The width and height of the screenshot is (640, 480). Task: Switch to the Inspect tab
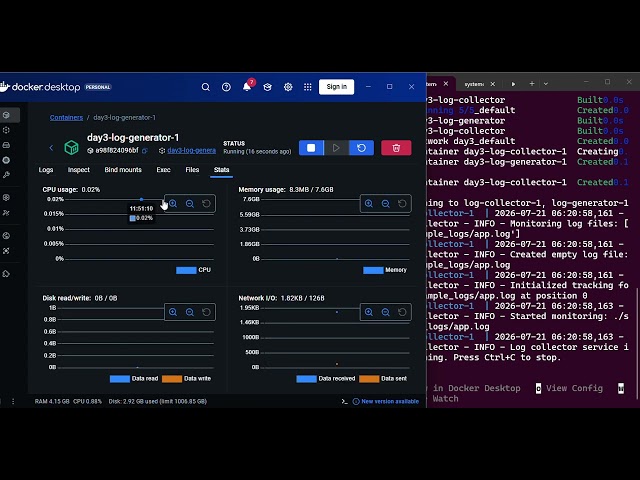(79, 170)
